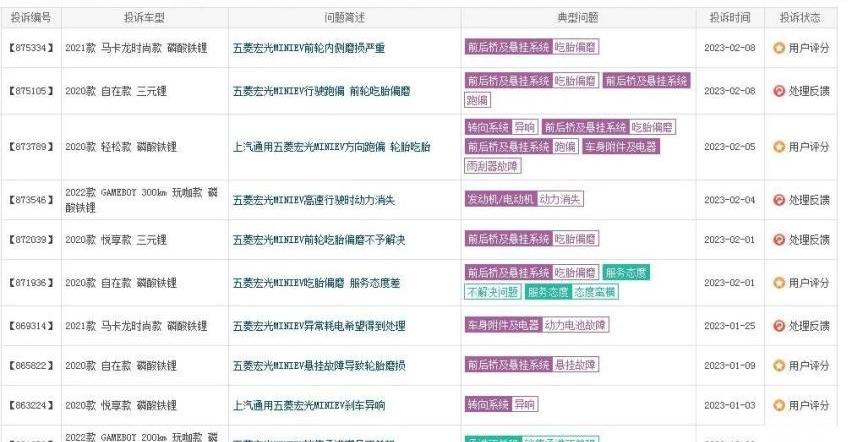The image size is (852, 442).
Task: Select the 跑偏 tag in row 873789
Action: tap(565, 147)
